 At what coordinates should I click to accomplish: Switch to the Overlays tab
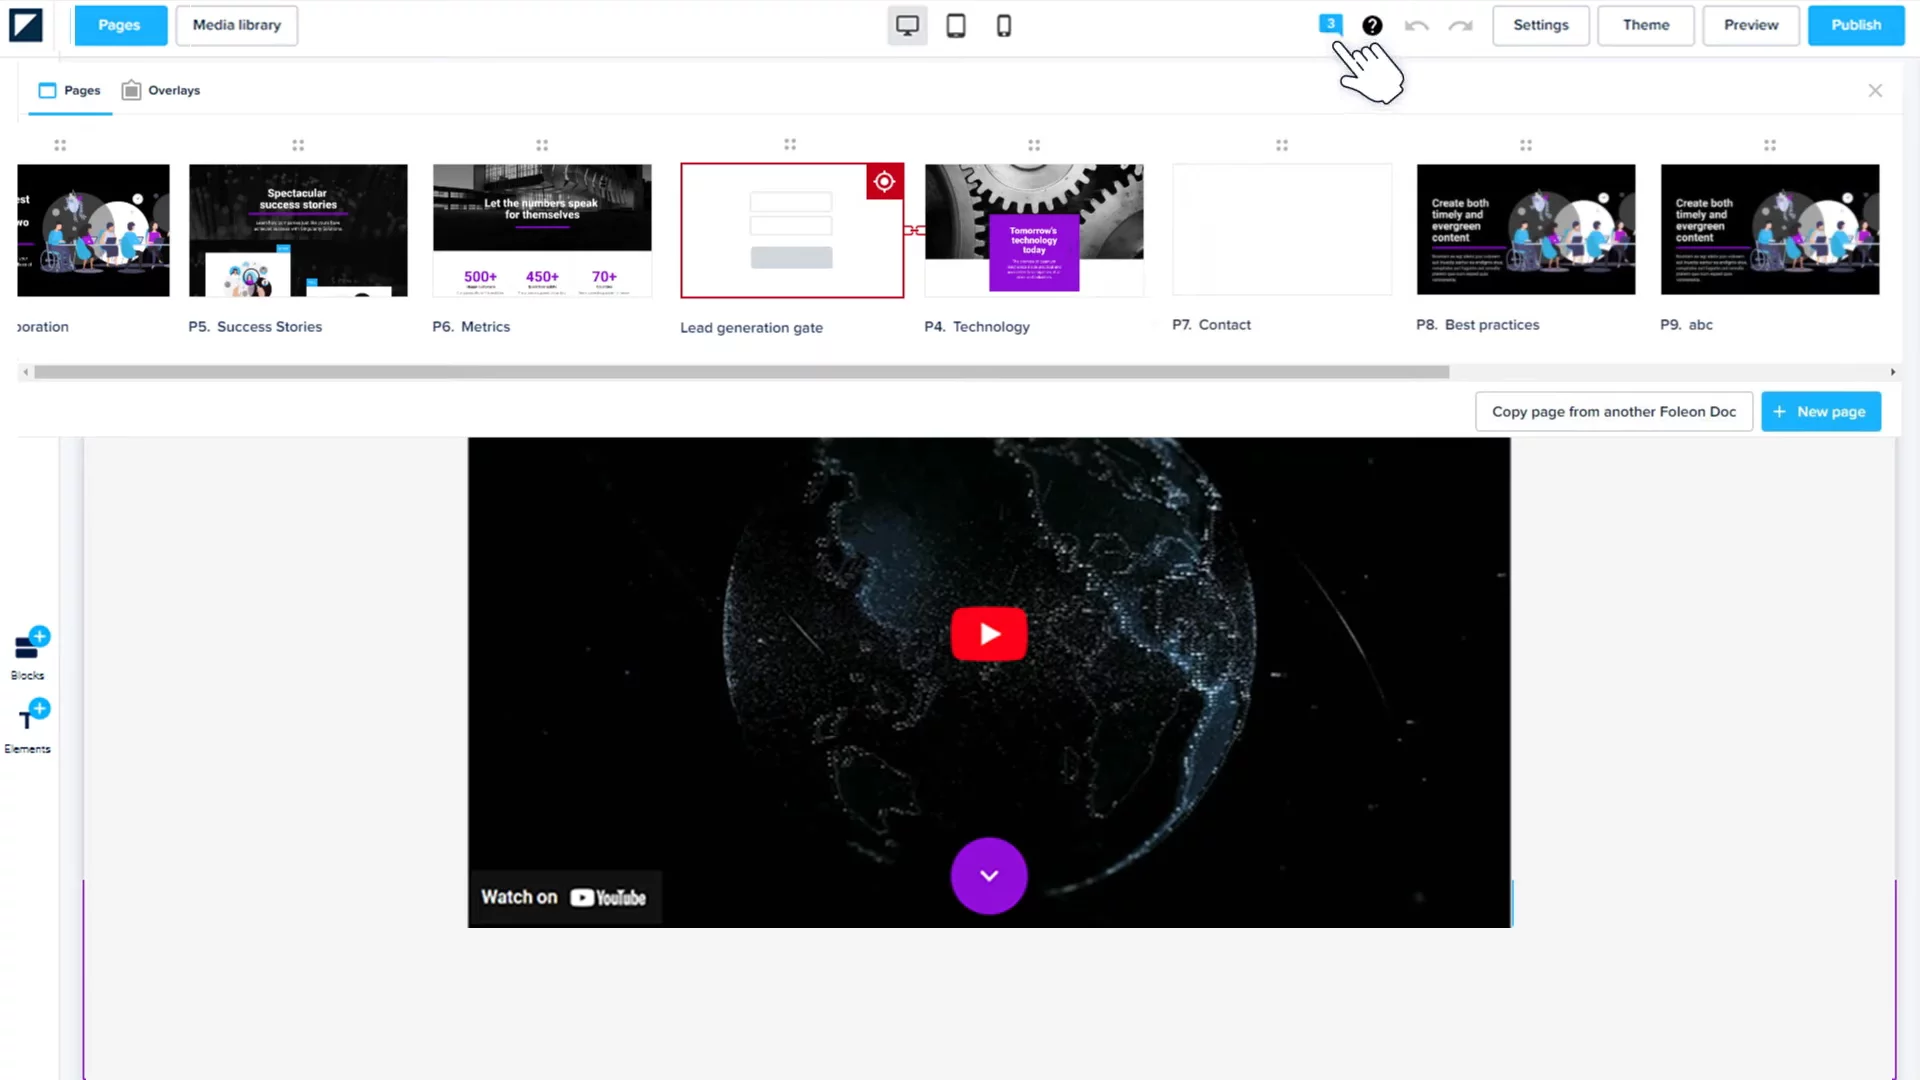pyautogui.click(x=161, y=90)
